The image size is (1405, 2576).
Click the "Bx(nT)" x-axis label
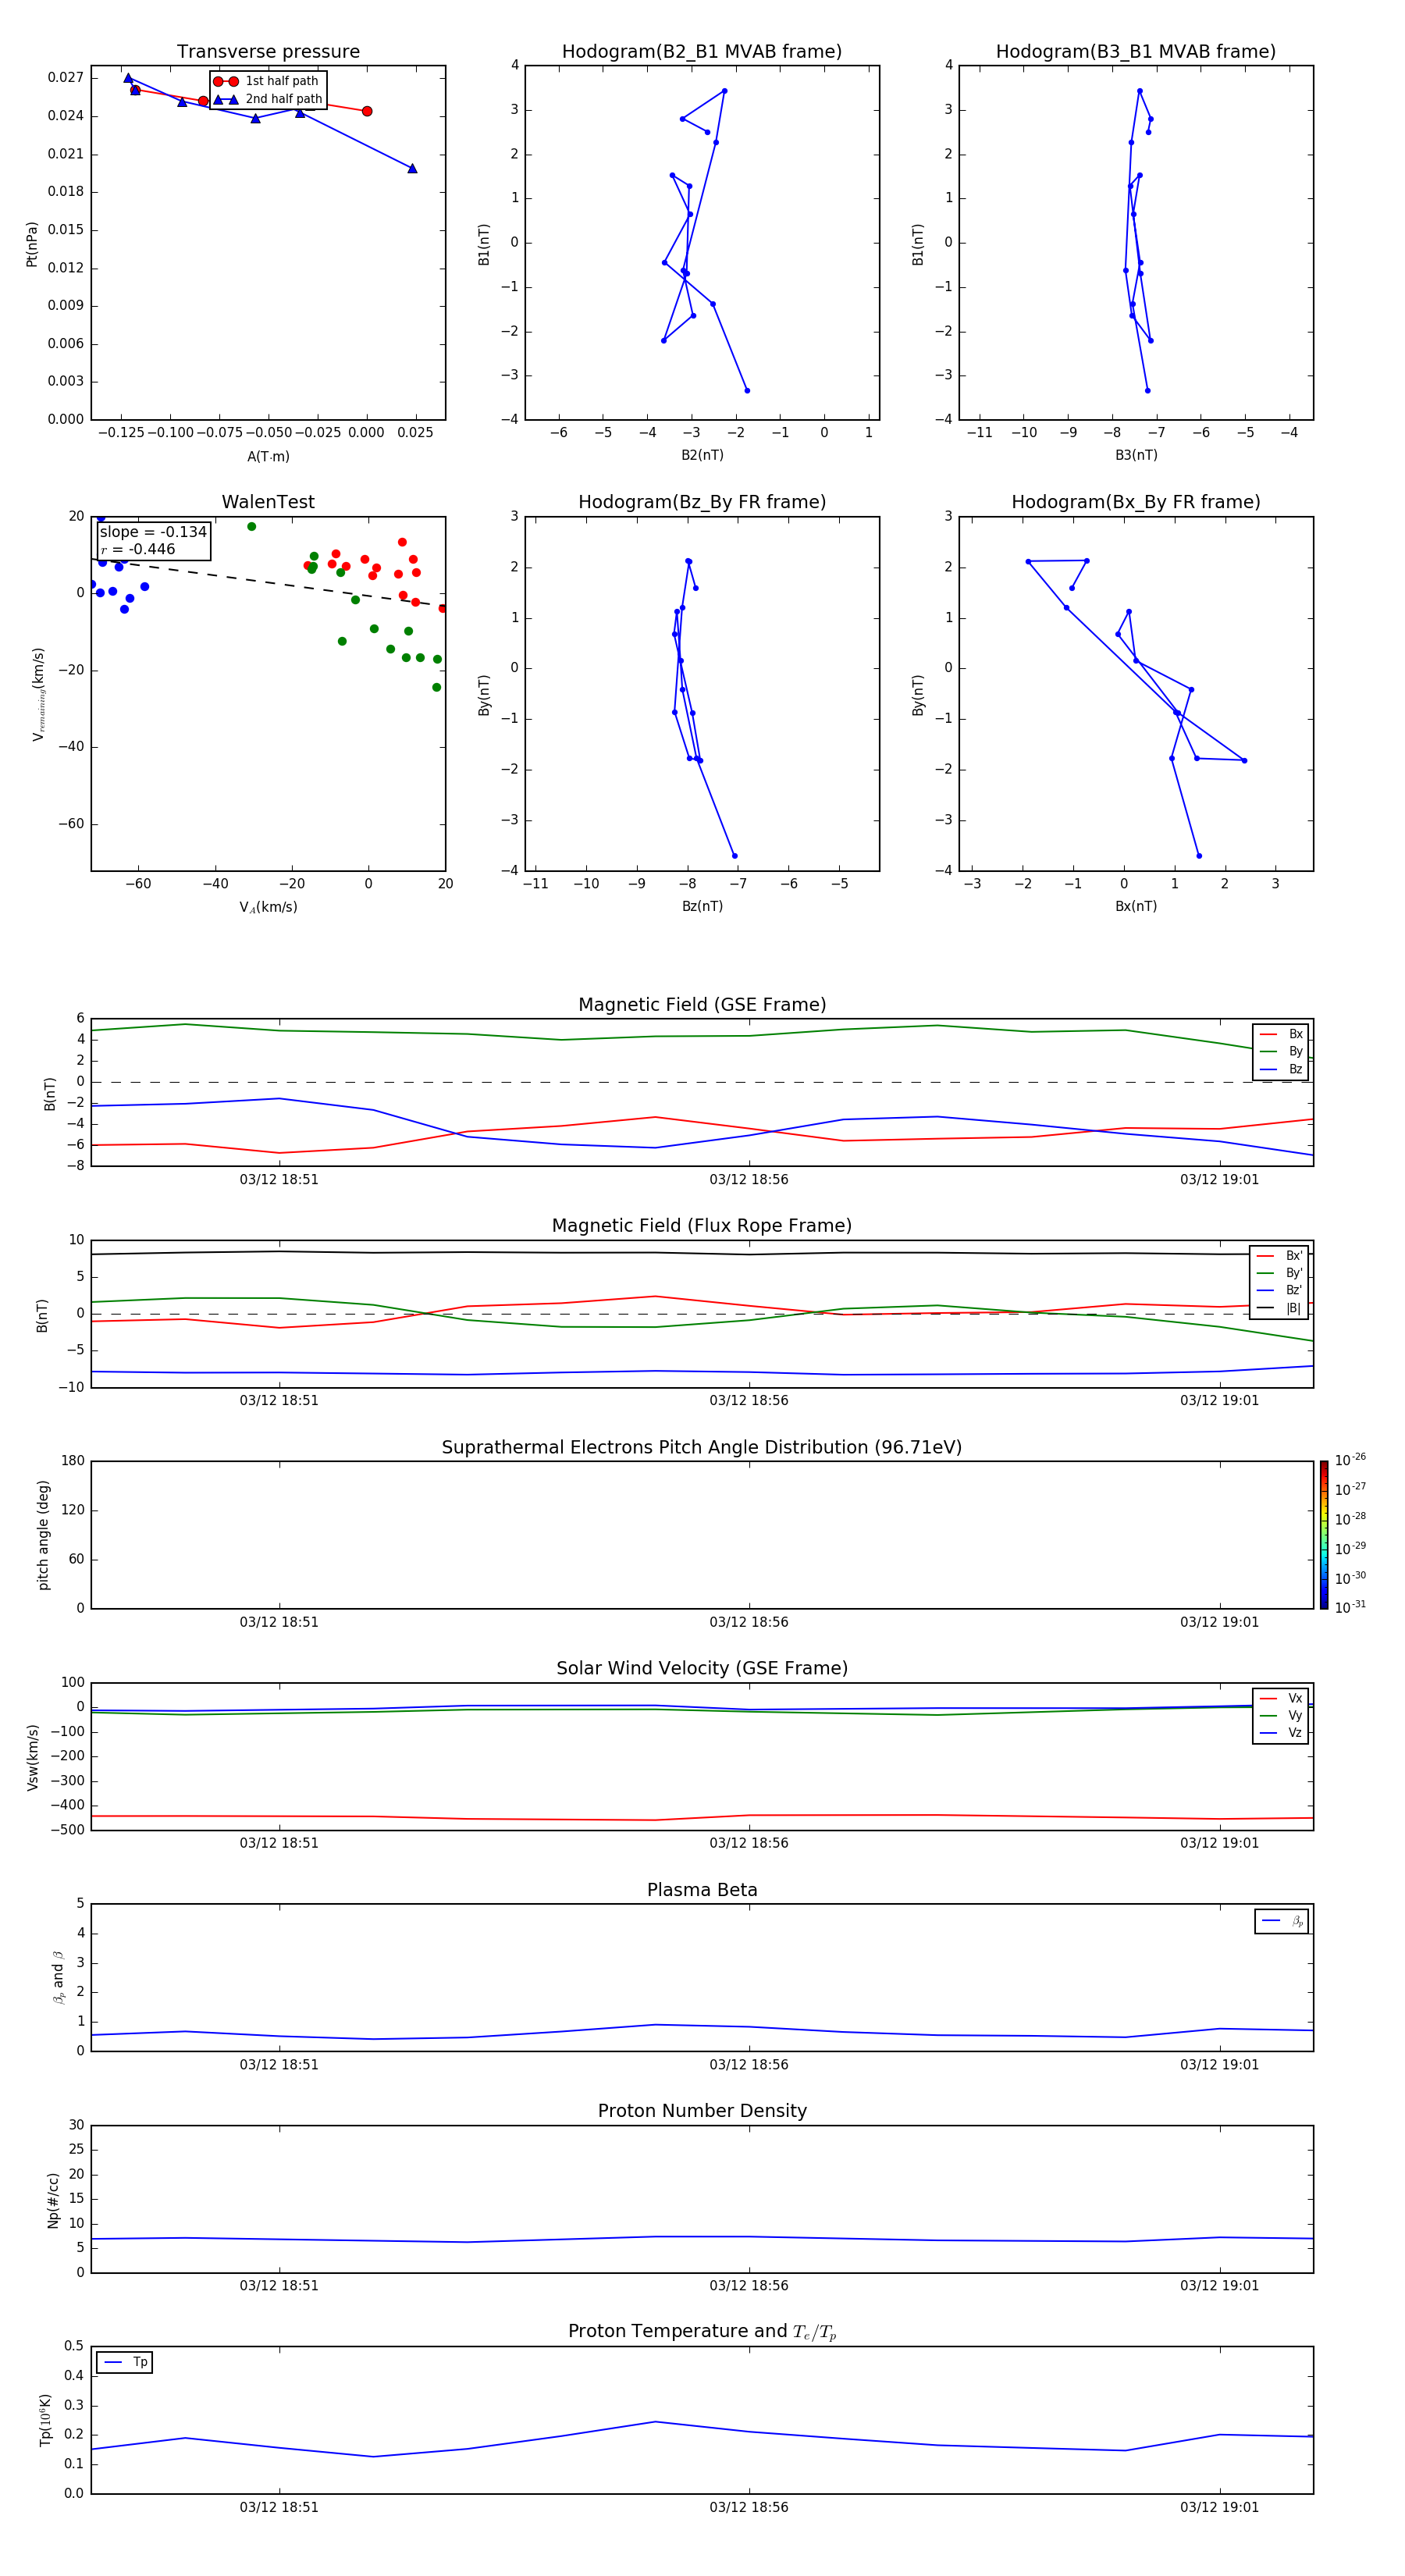[x=1136, y=906]
